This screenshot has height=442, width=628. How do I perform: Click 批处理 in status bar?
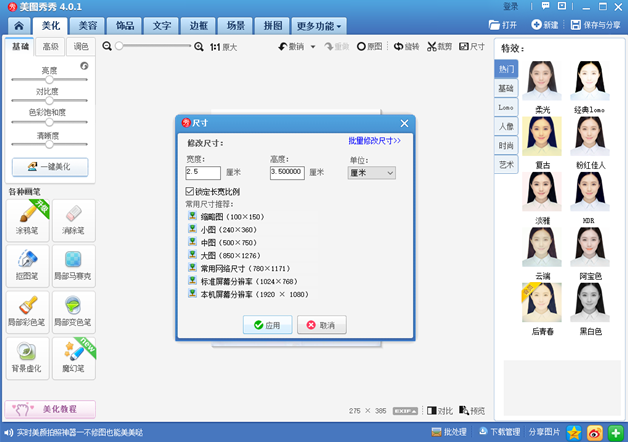(449, 432)
